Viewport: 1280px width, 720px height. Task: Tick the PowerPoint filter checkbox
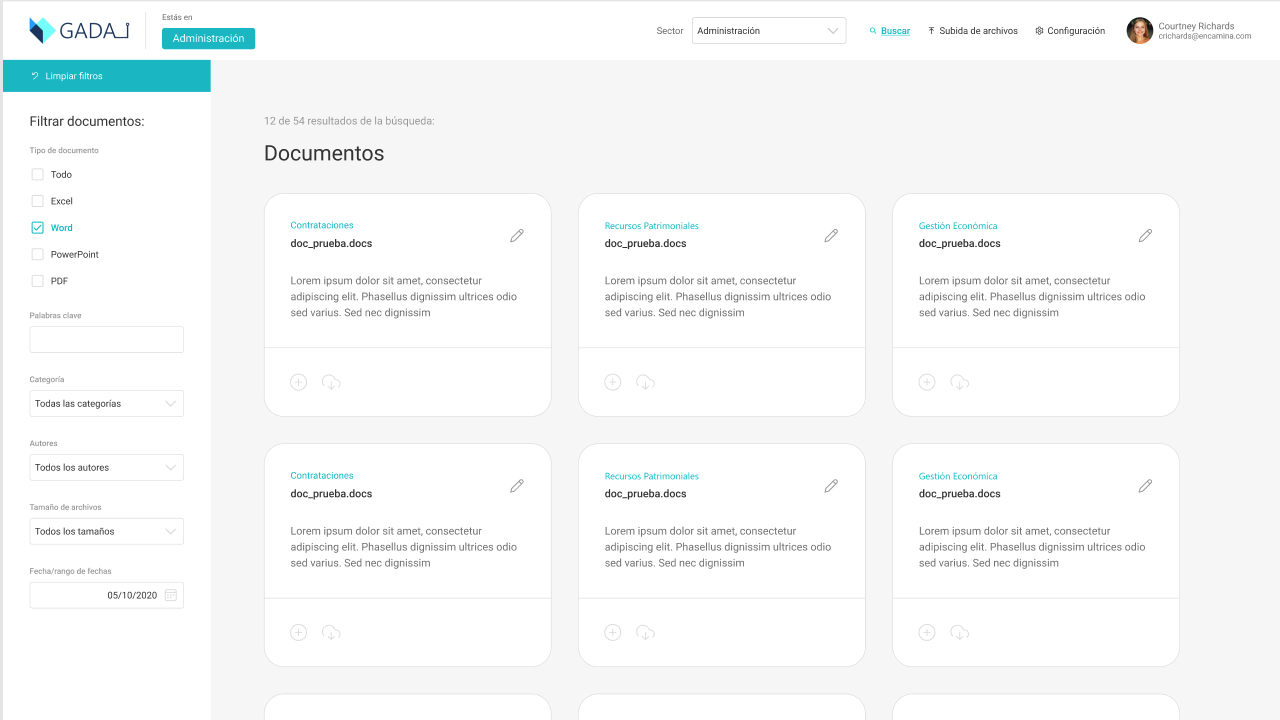(37, 254)
